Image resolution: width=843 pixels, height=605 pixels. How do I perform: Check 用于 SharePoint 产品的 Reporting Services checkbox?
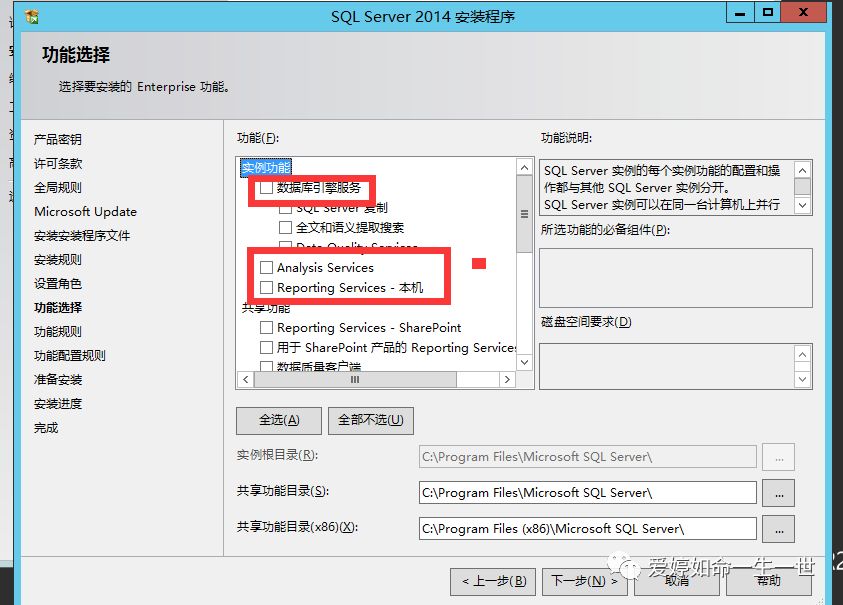tap(266, 347)
